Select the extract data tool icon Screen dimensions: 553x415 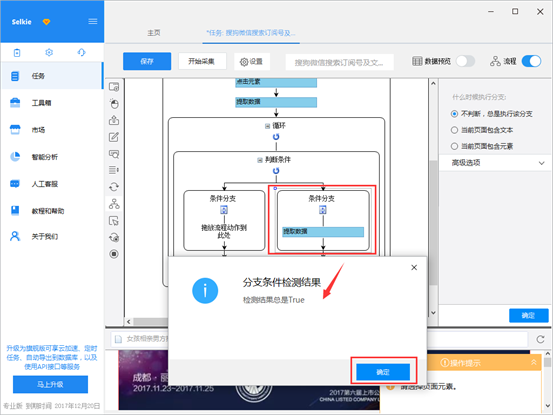coord(114,120)
